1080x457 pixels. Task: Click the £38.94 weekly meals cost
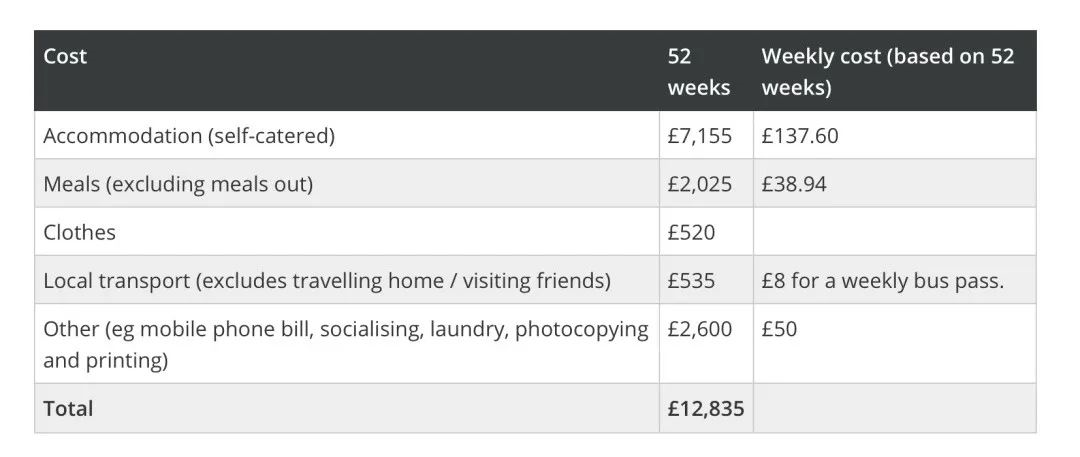tap(793, 184)
